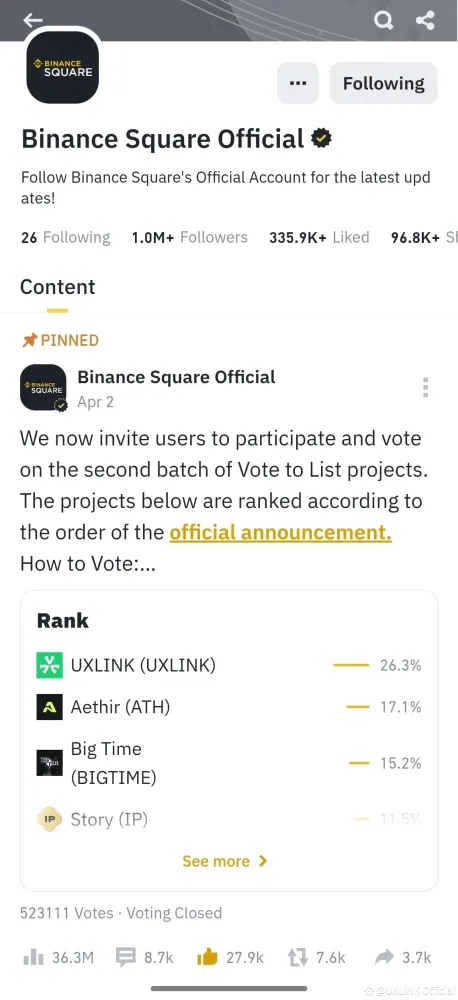Open the three-dot profile options button

[x=297, y=83]
